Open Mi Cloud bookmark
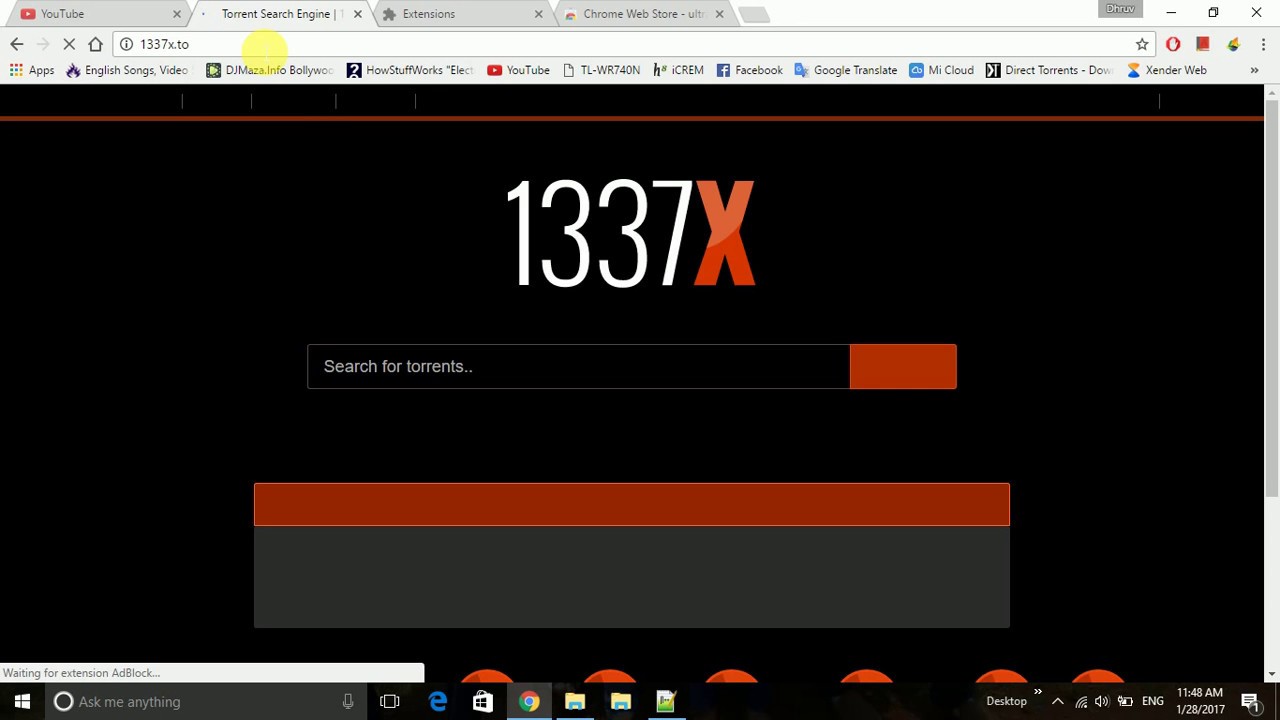 [941, 70]
